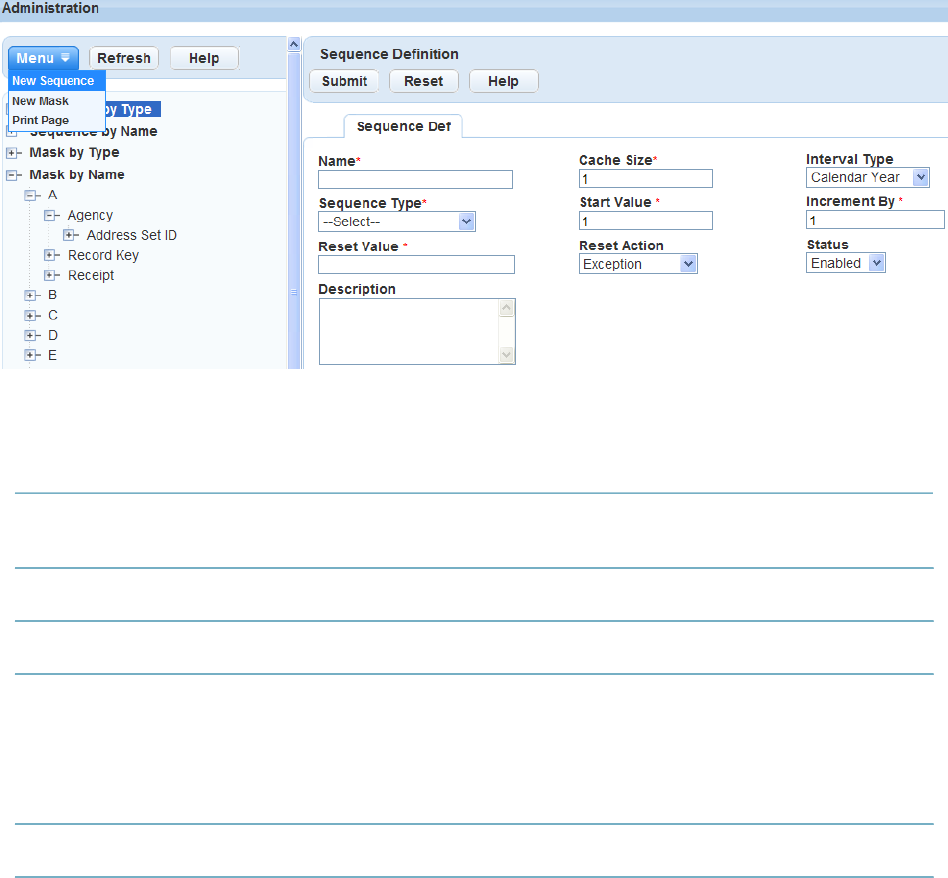Expand the B tree node
Image resolution: width=948 pixels, height=878 pixels.
[30, 295]
